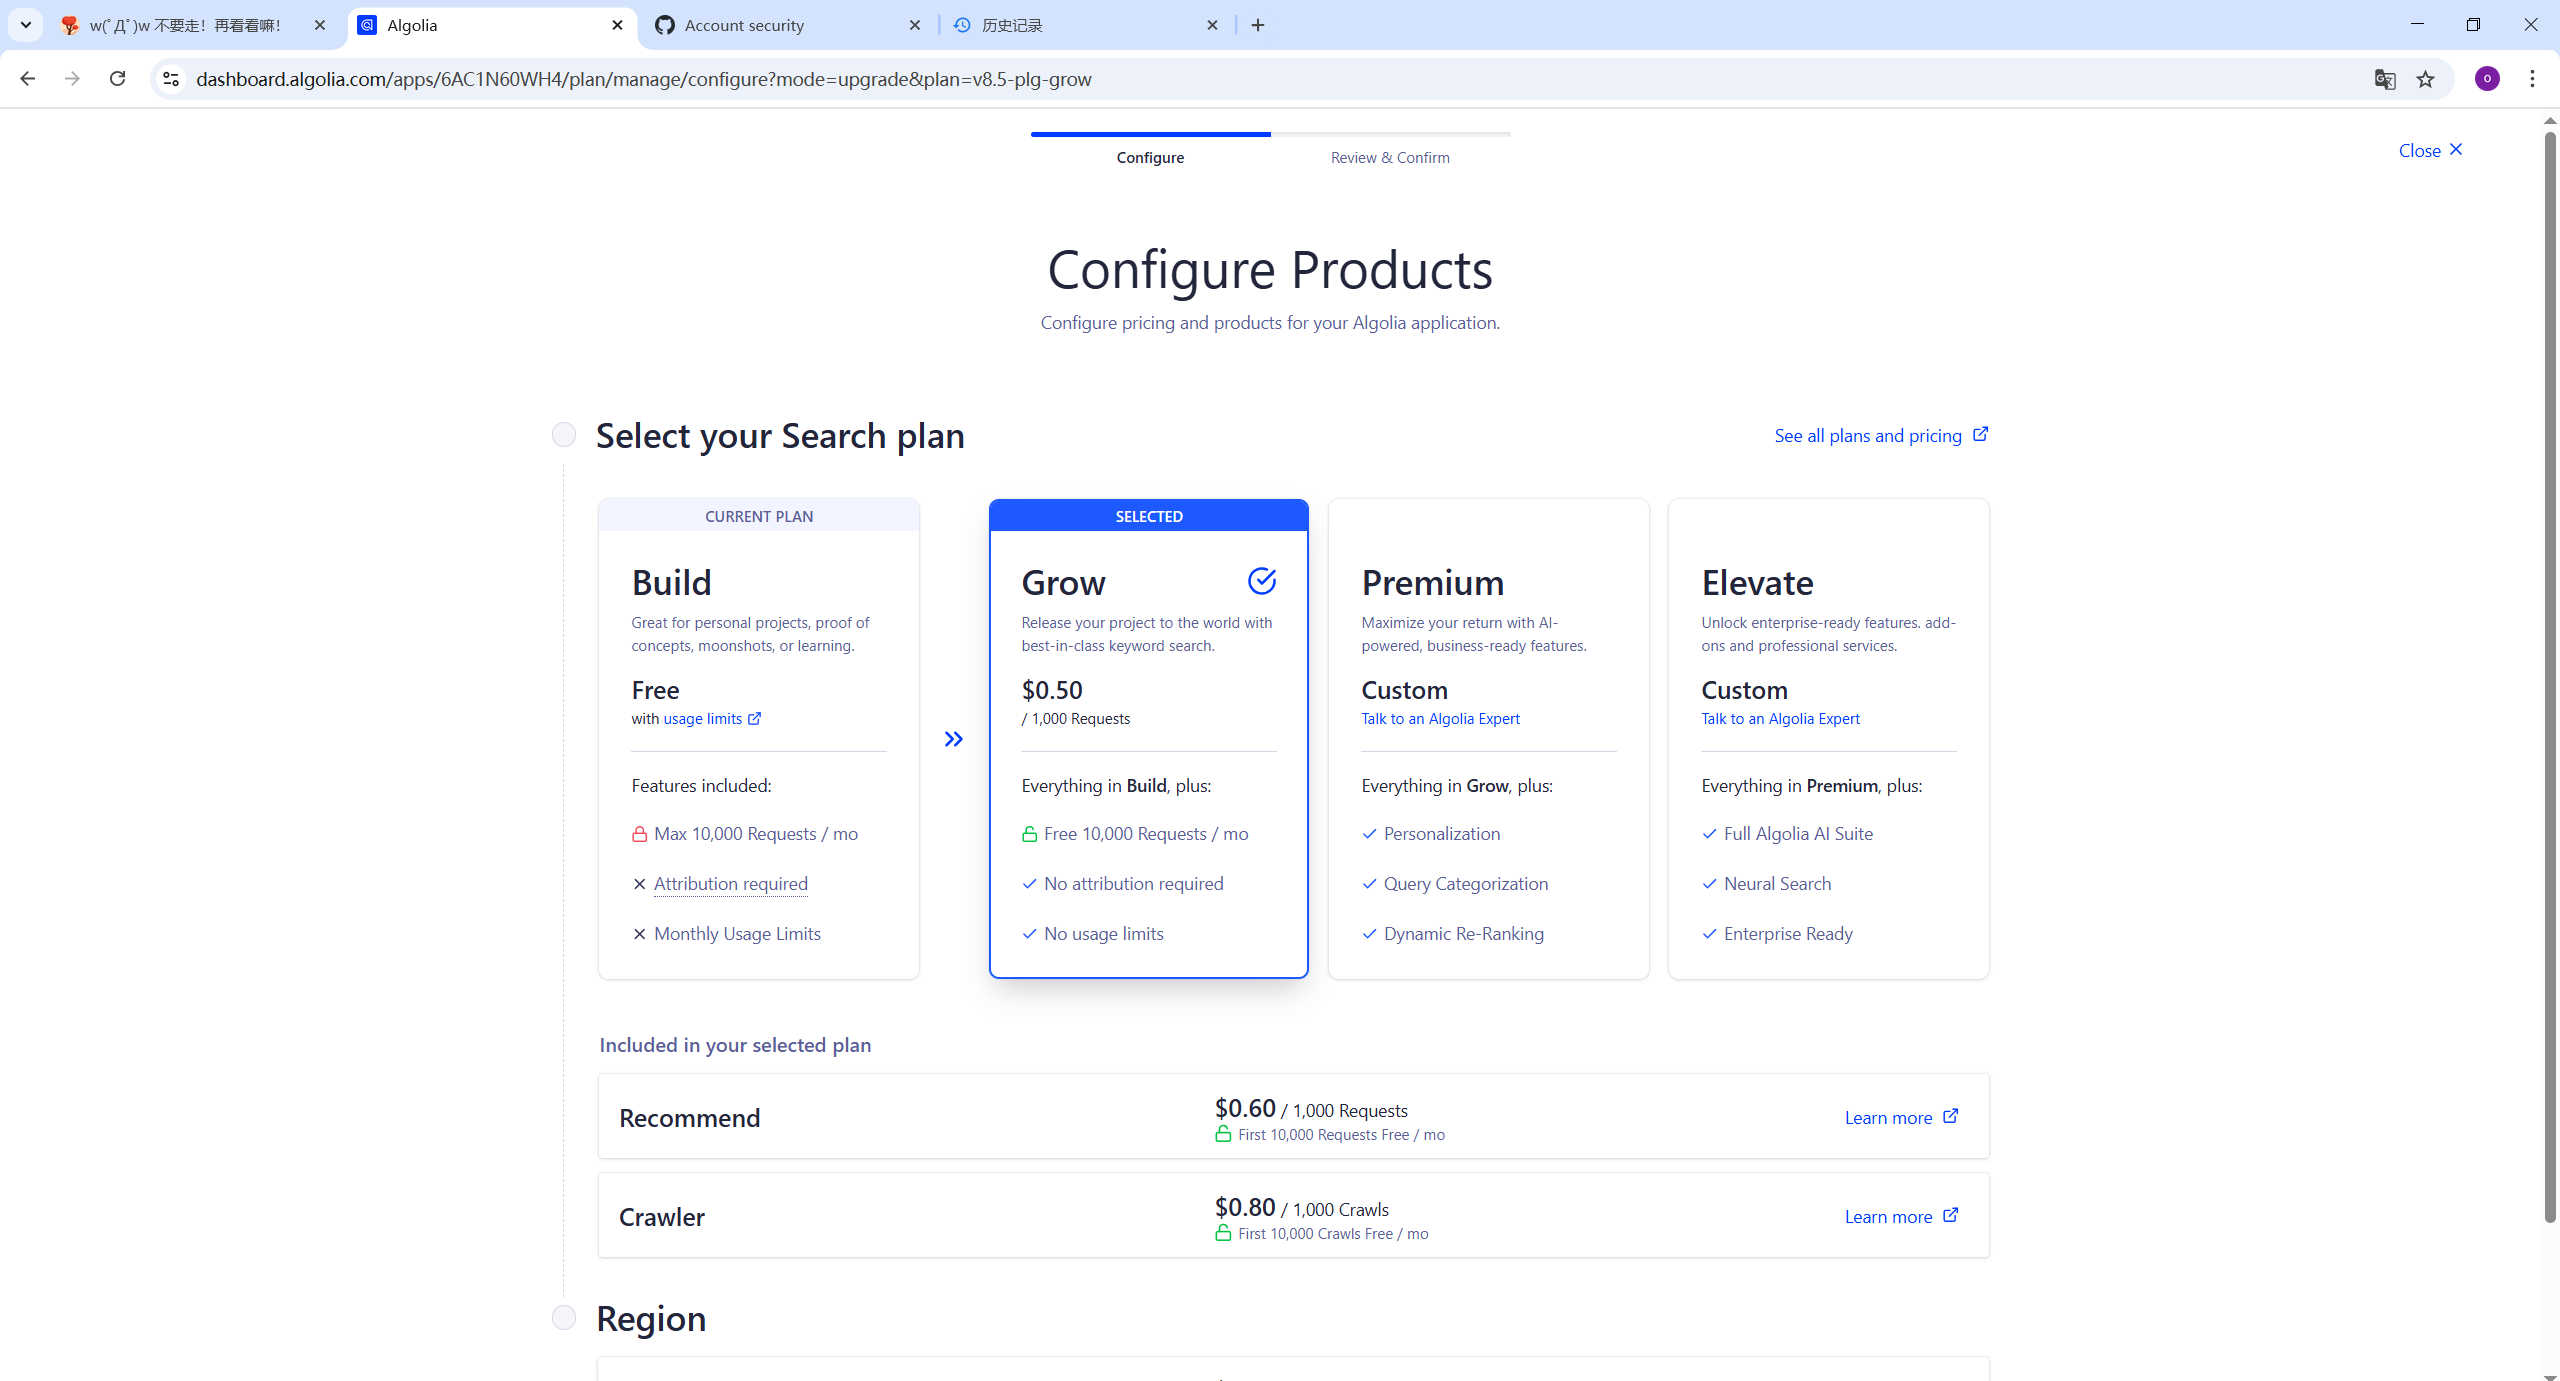Viewport: 2560px width, 1381px height.
Task: Click double chevron between Build and Grow
Action: [954, 739]
